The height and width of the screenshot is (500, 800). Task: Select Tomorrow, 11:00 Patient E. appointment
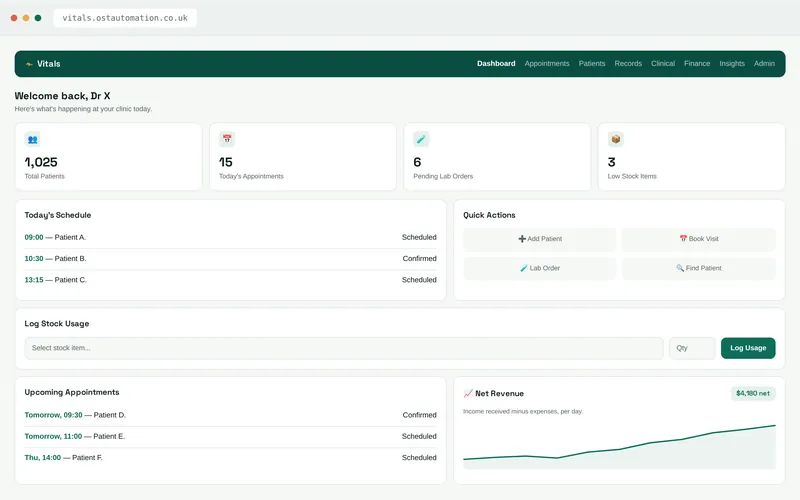(231, 437)
